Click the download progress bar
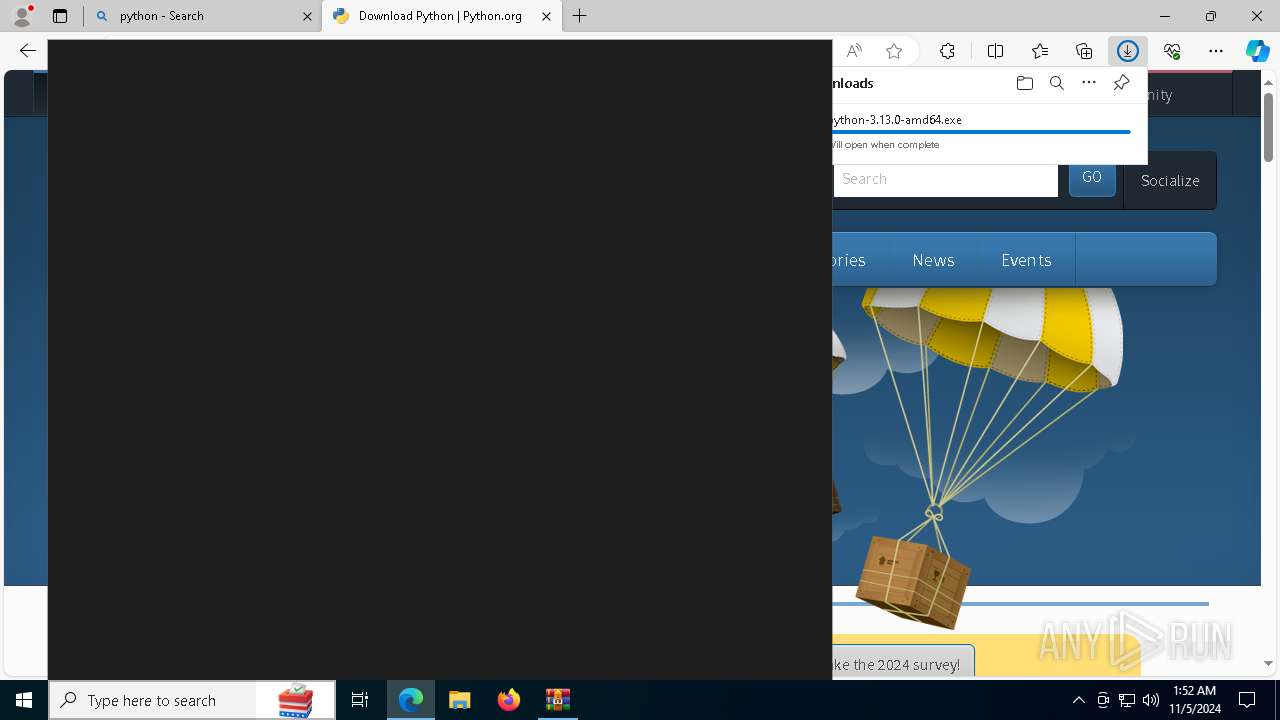The height and width of the screenshot is (720, 1280). click(981, 132)
